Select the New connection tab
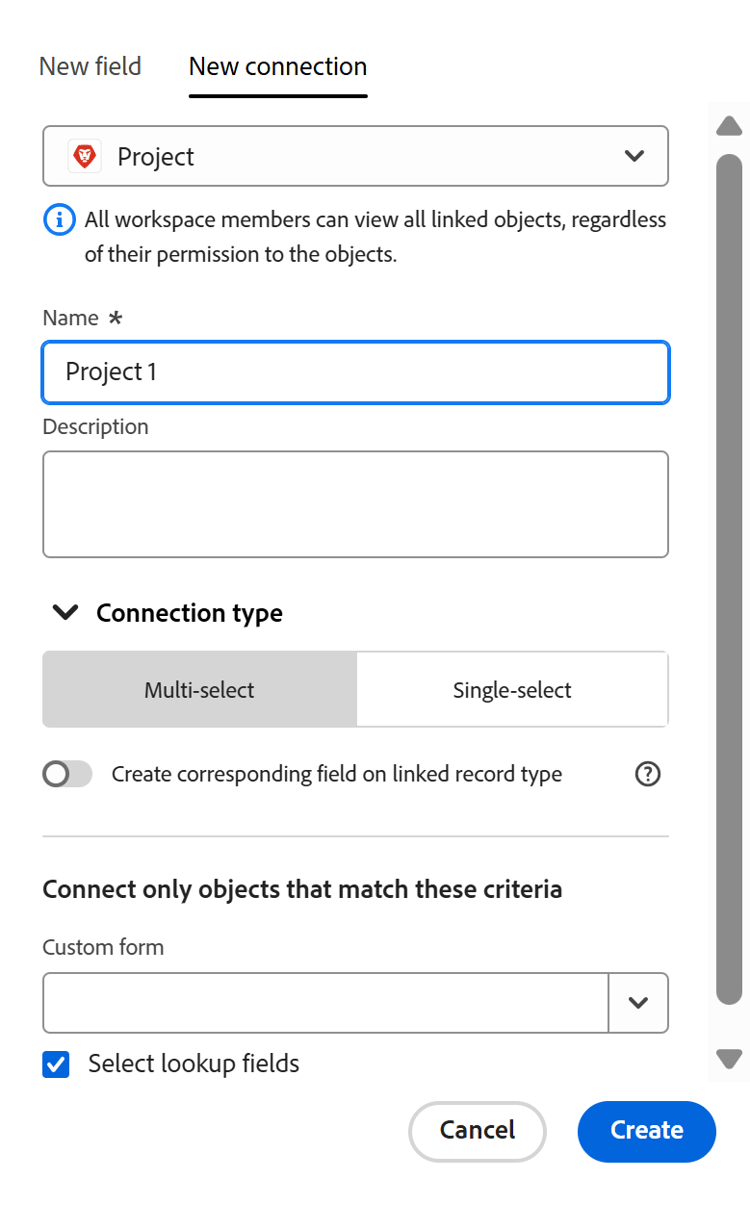The width and height of the screenshot is (750, 1205). coord(277,66)
